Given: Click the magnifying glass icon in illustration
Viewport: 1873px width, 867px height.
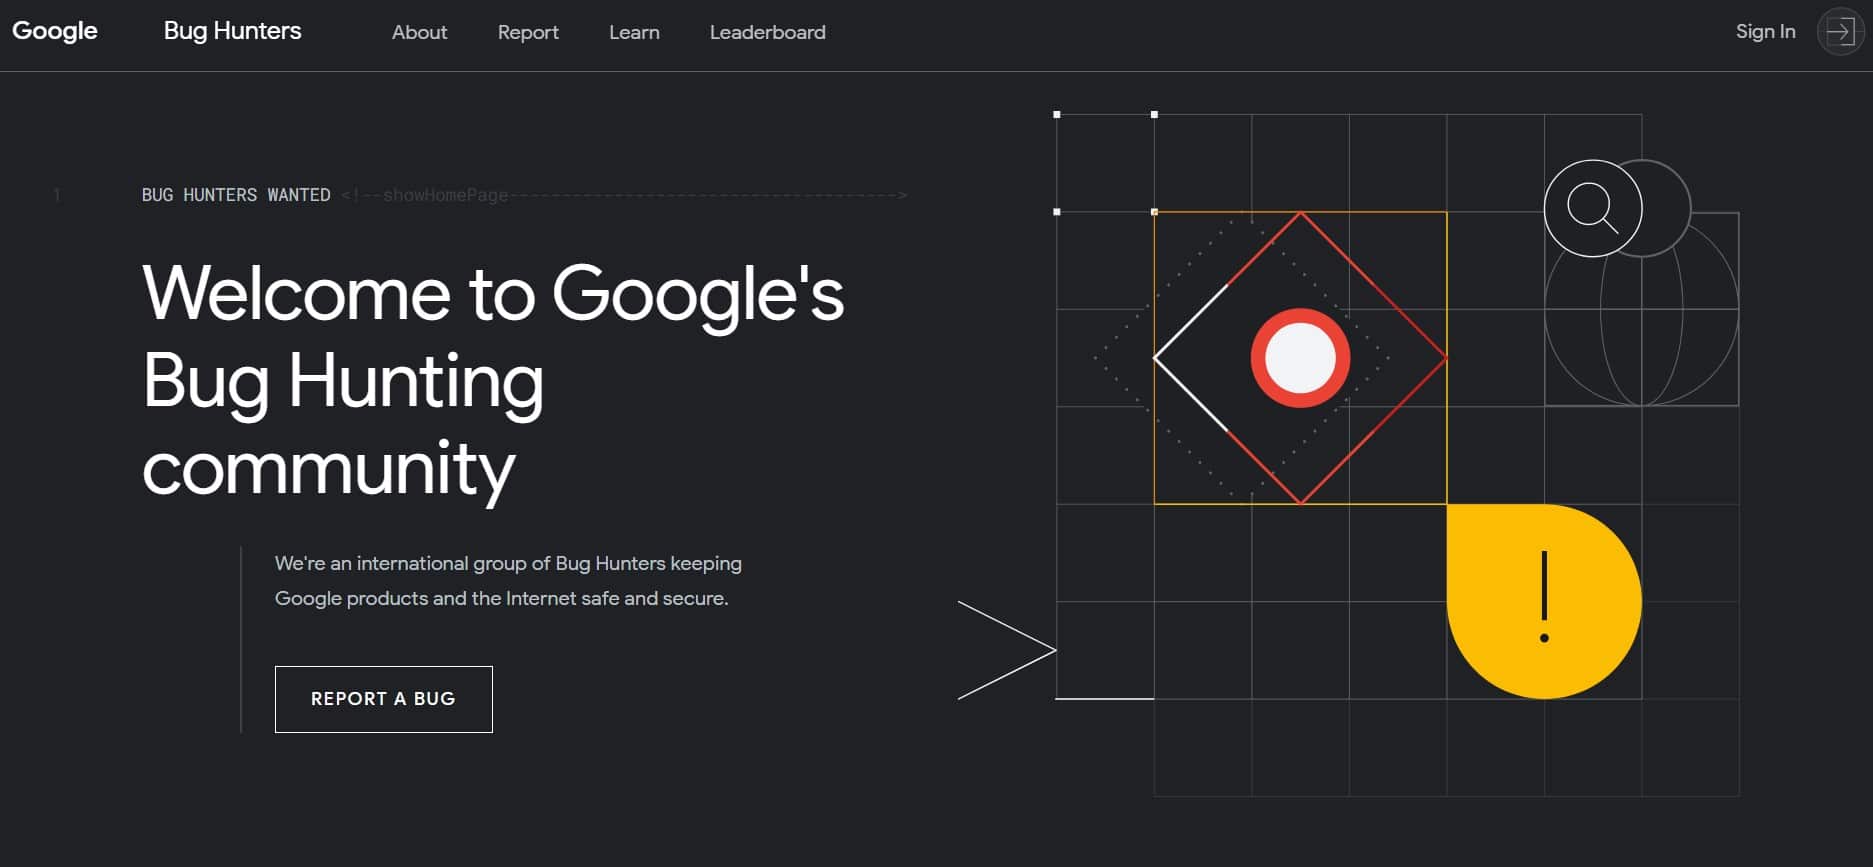Looking at the screenshot, I should pos(1592,208).
